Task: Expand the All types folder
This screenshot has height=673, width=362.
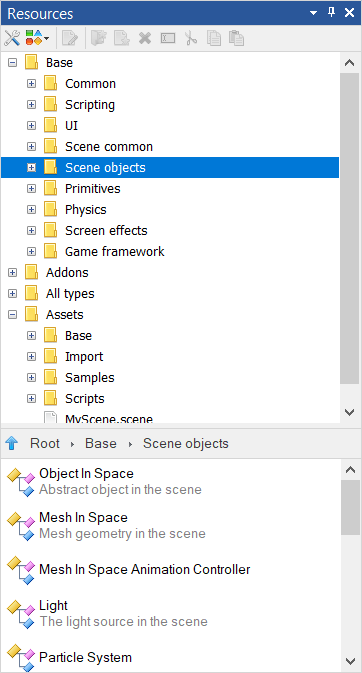Action: coord(12,294)
